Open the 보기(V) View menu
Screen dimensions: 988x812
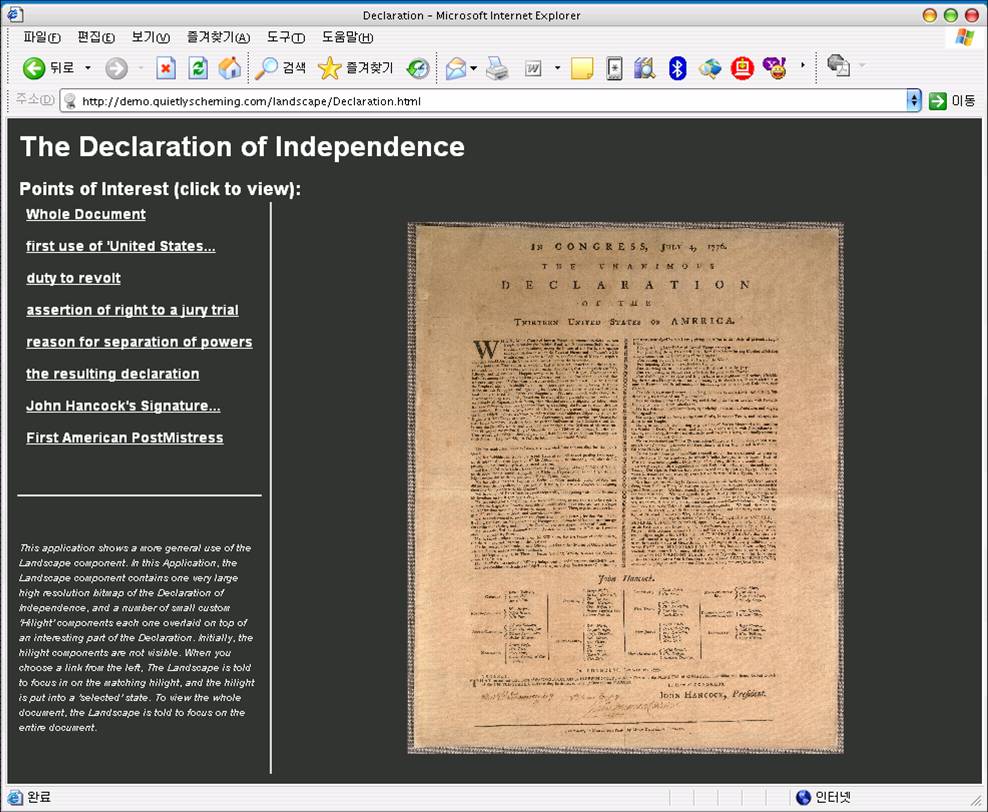151,37
